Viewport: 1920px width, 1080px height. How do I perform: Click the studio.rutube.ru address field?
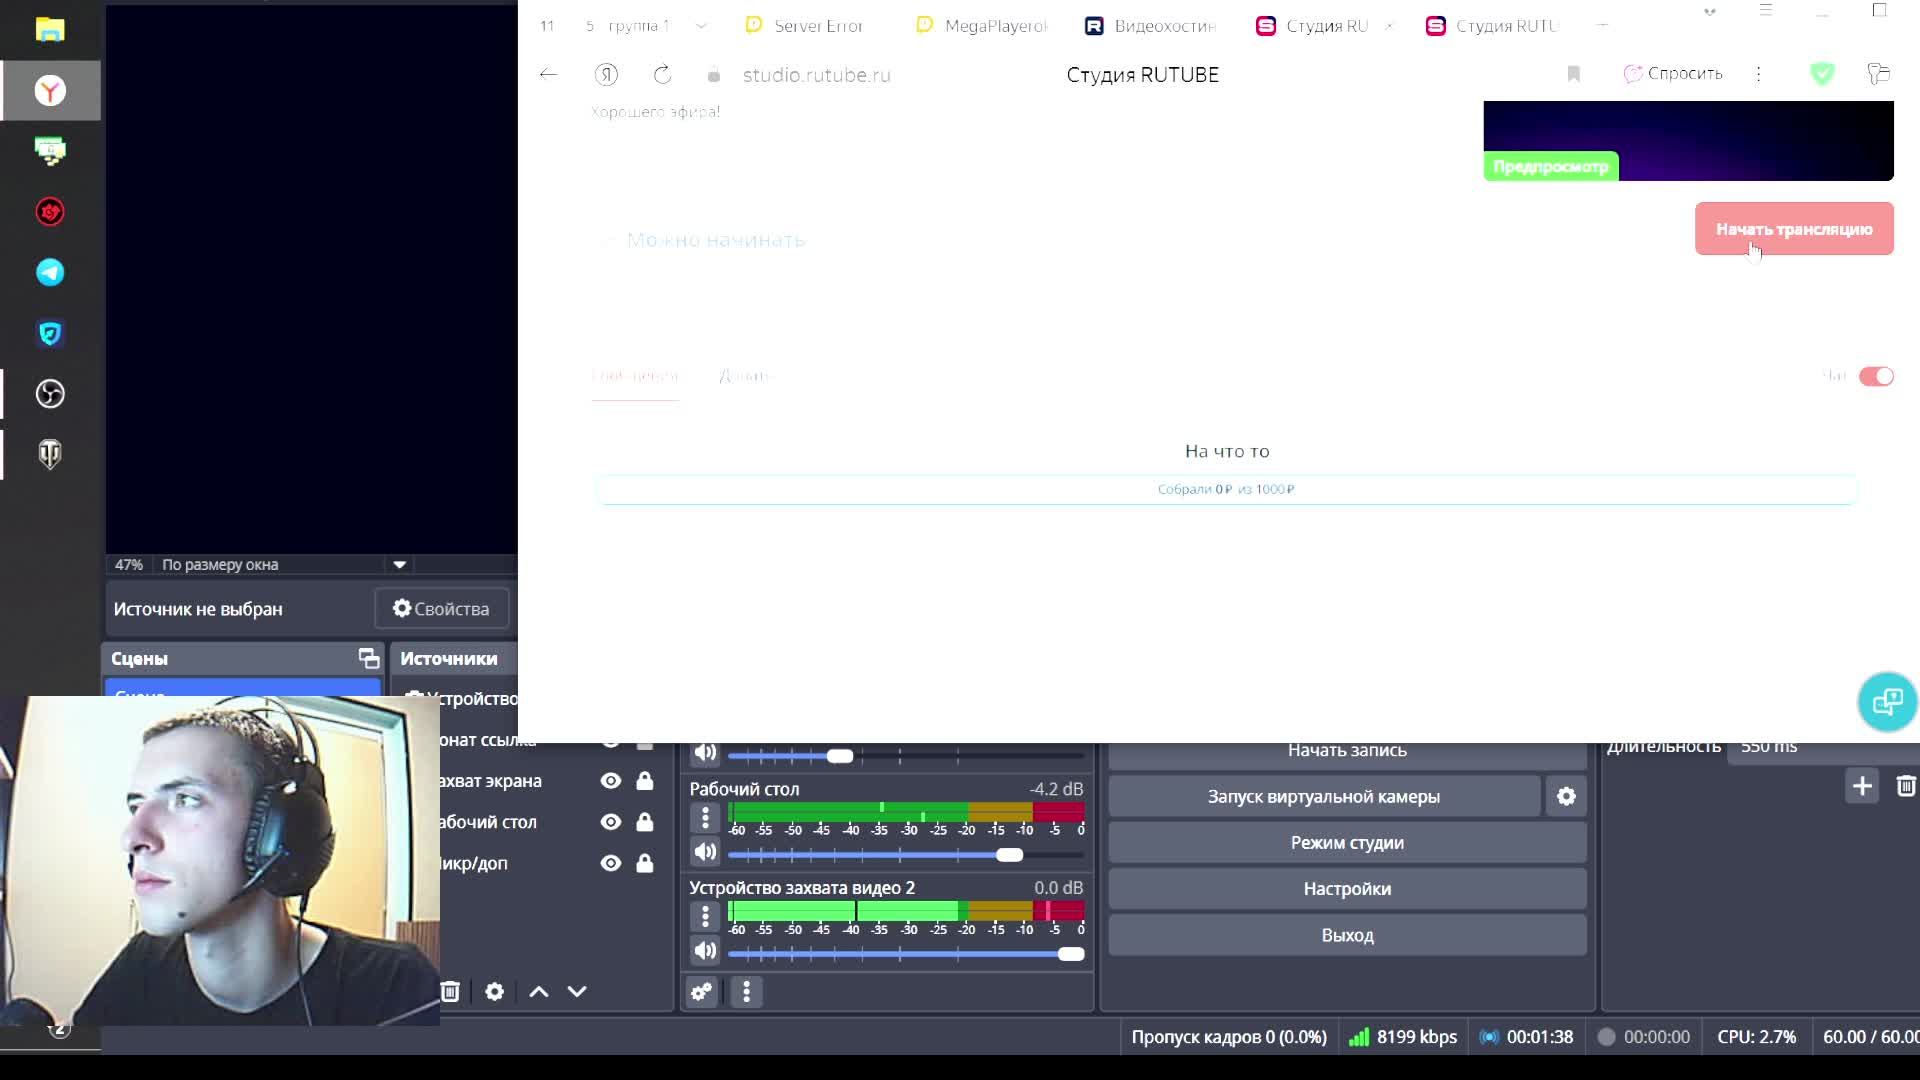click(x=816, y=75)
